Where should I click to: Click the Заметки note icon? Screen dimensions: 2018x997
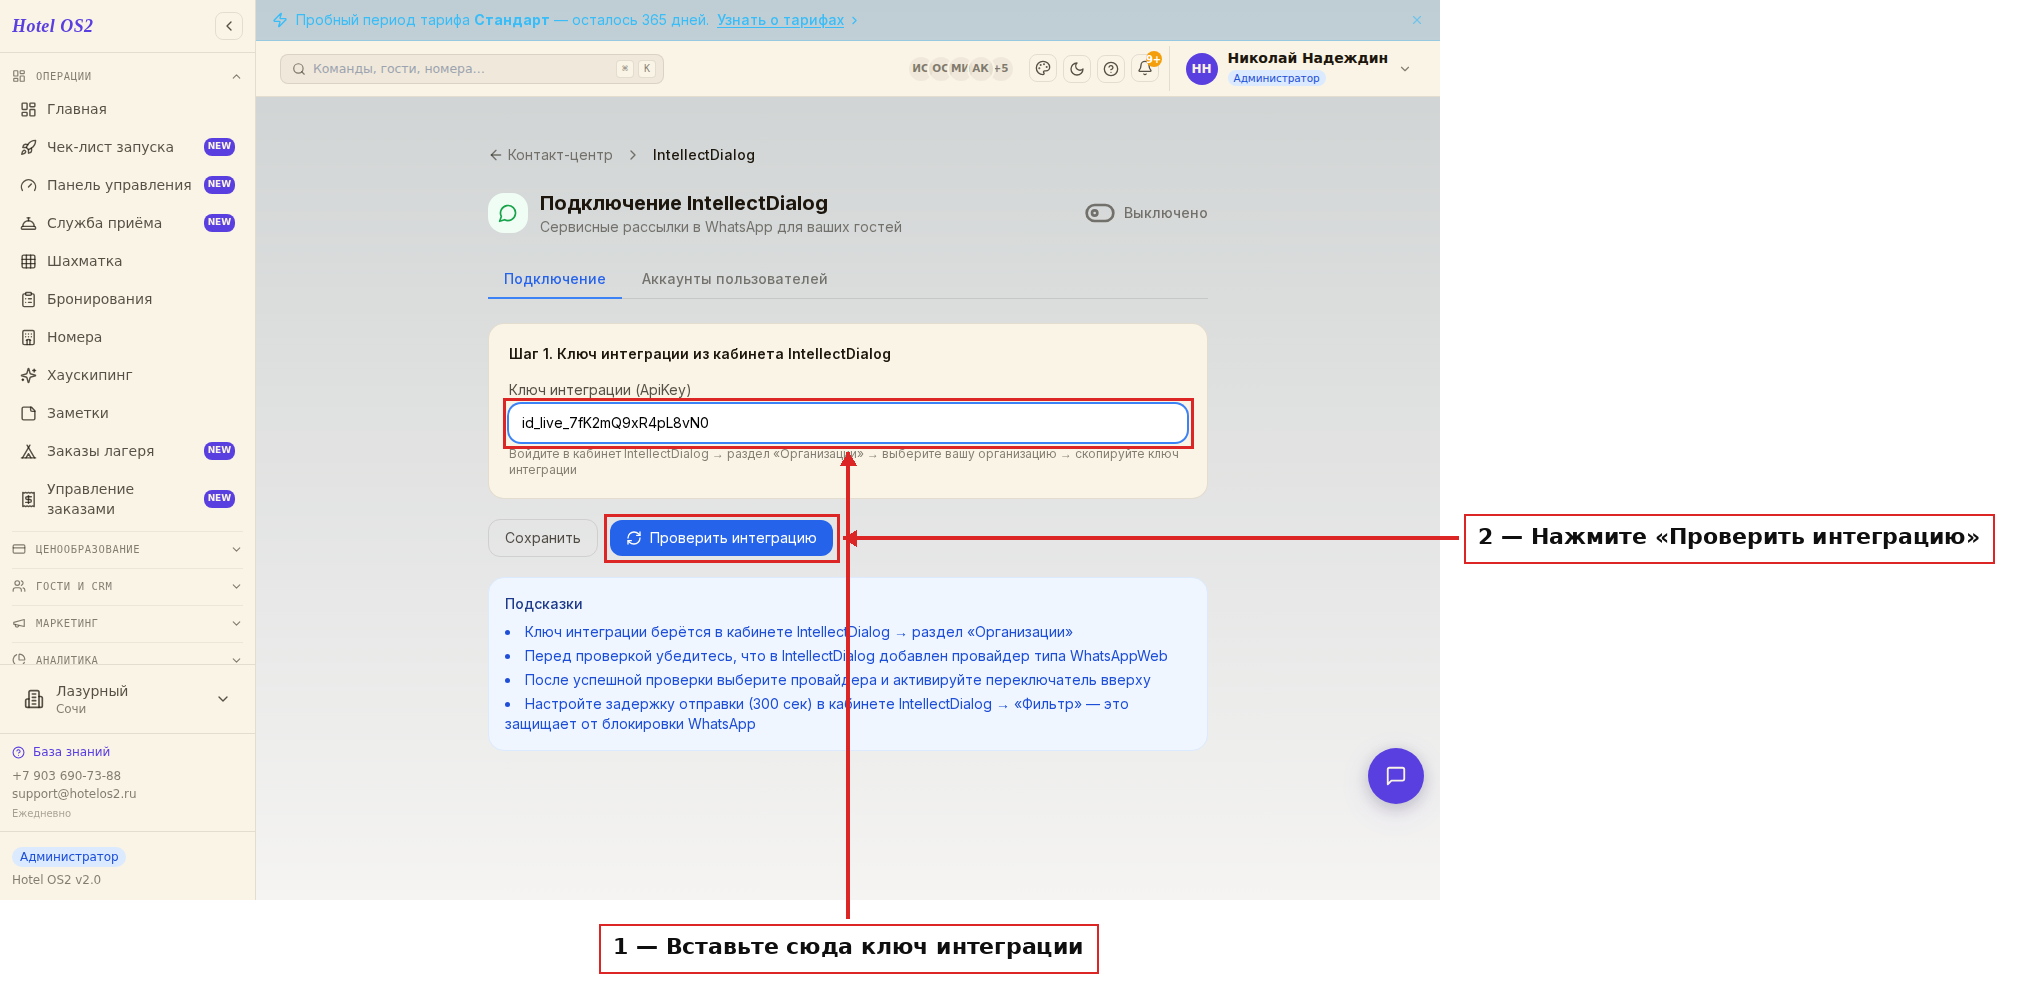coord(29,413)
